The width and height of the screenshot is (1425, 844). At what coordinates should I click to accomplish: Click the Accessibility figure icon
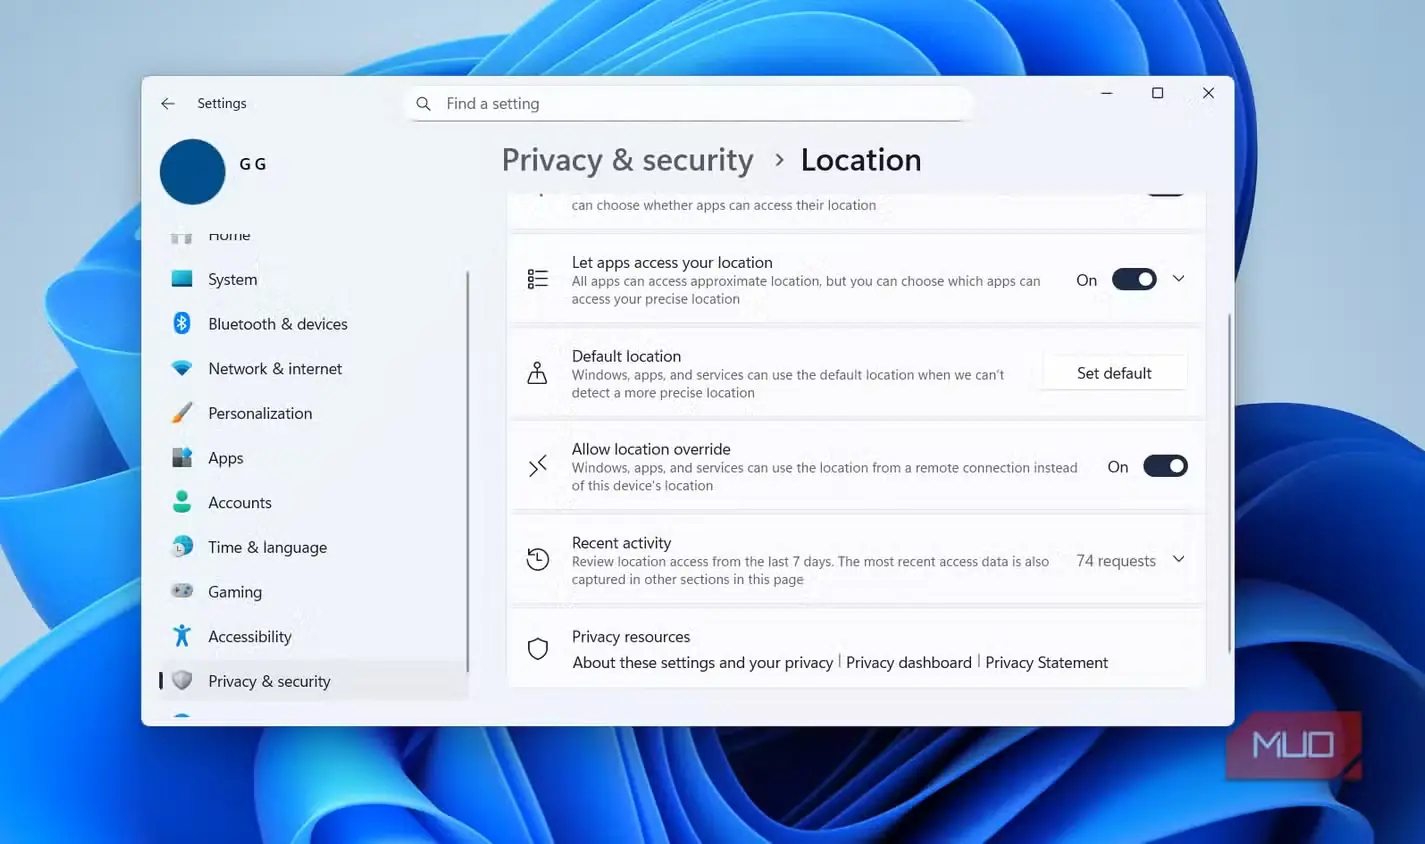point(182,636)
